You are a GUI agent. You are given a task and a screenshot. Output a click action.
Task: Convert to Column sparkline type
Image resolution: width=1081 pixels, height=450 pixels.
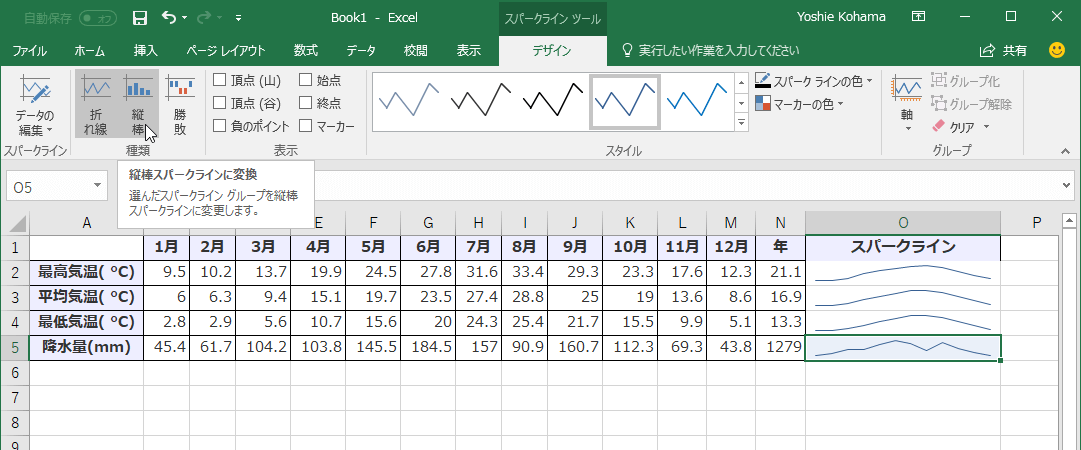138,105
